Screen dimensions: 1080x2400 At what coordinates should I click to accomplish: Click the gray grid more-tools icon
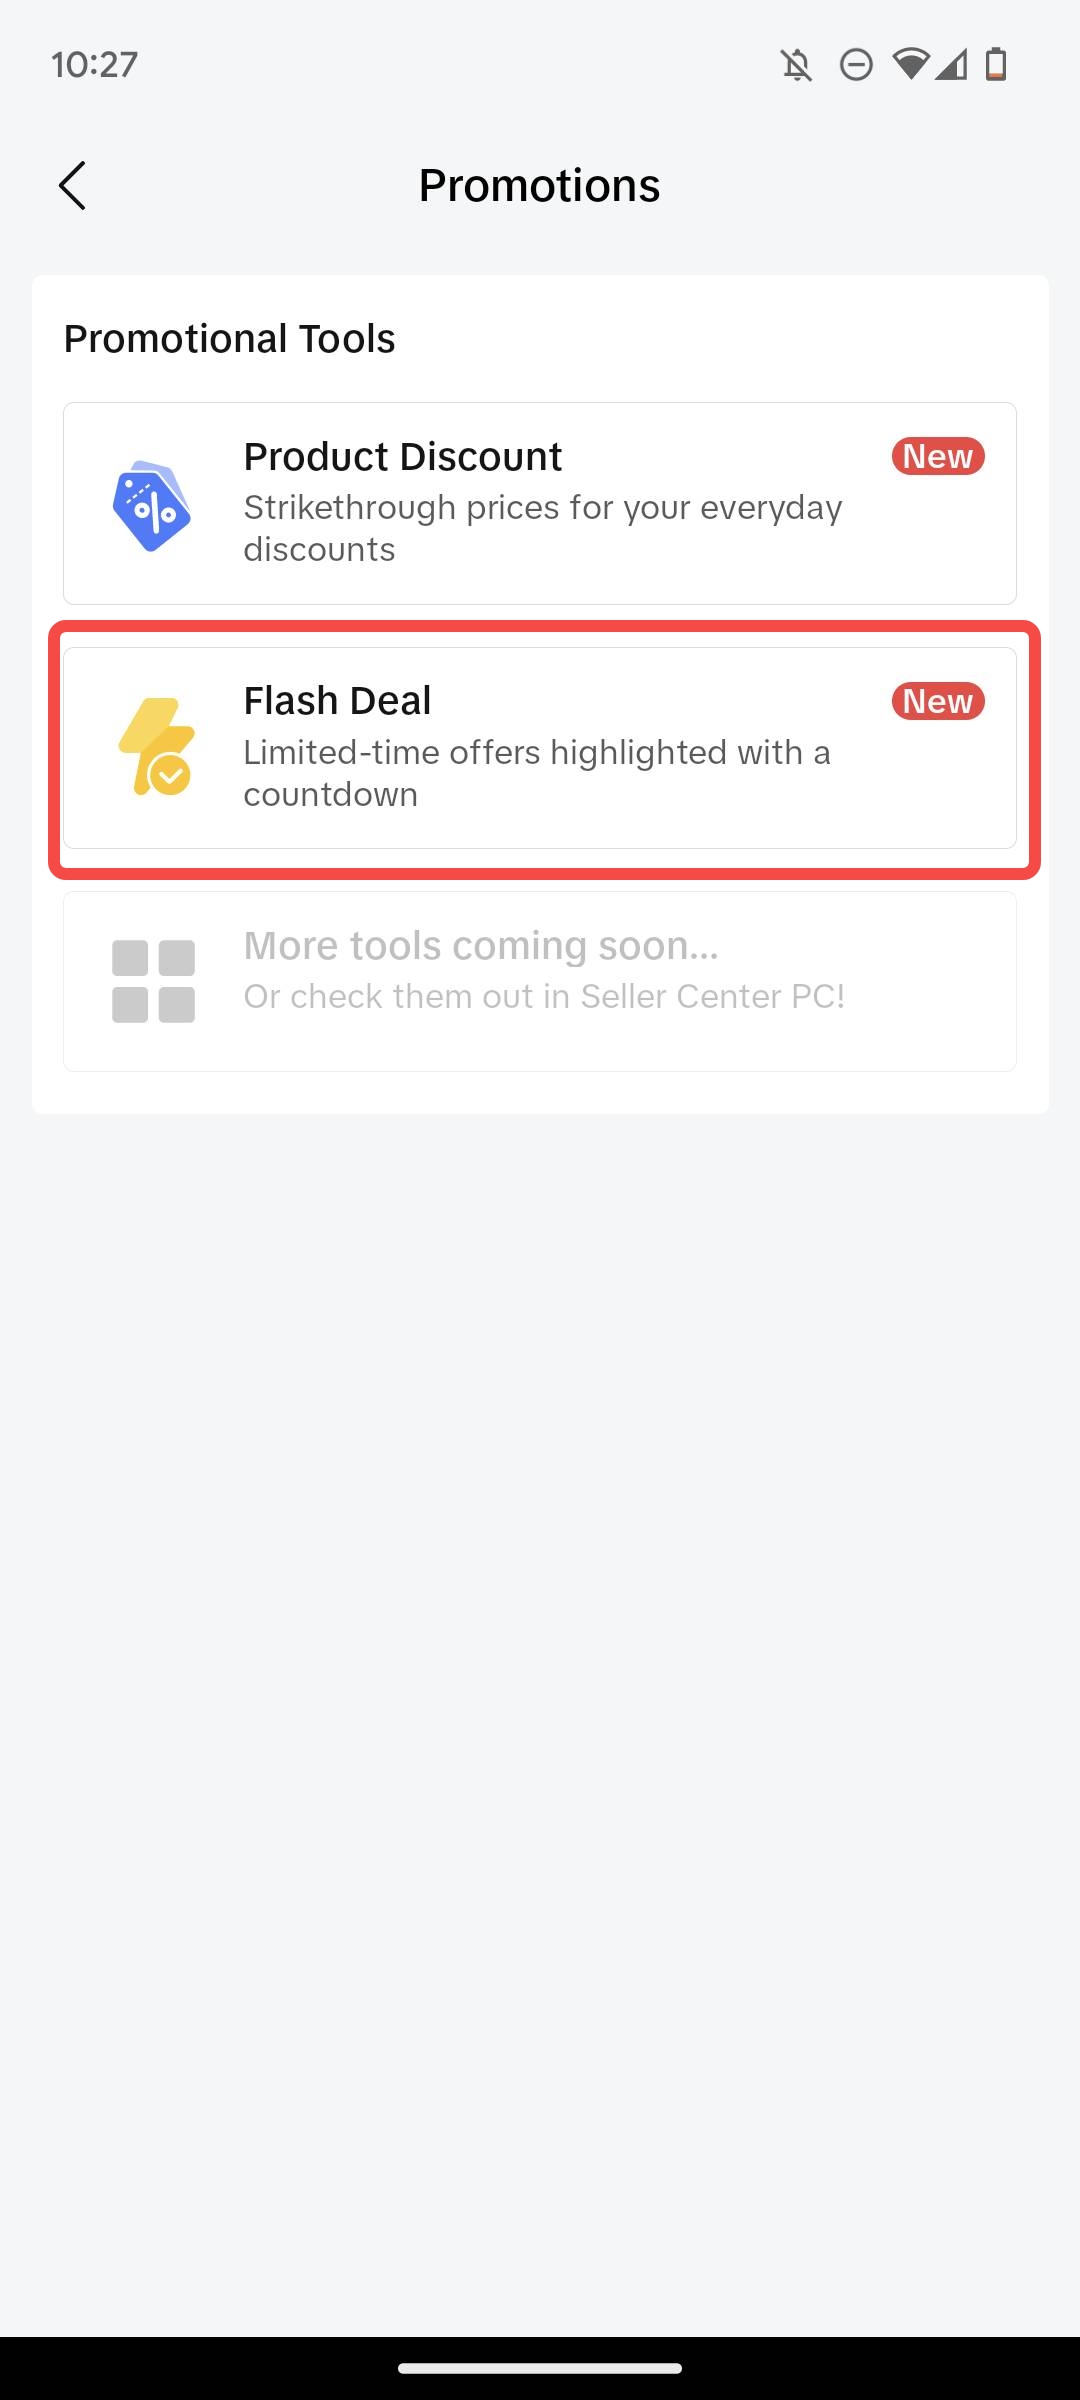tap(153, 981)
